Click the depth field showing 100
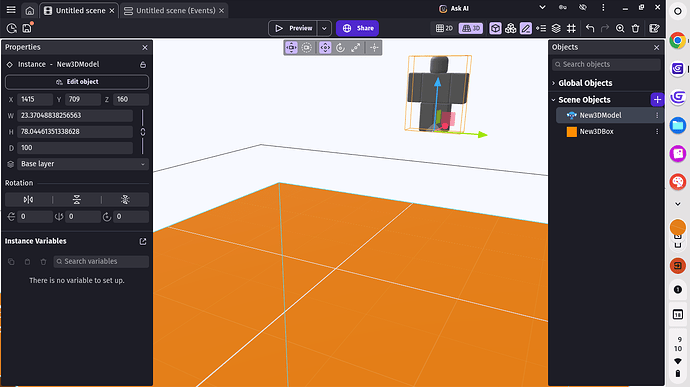The image size is (690, 387). pyautogui.click(x=75, y=148)
